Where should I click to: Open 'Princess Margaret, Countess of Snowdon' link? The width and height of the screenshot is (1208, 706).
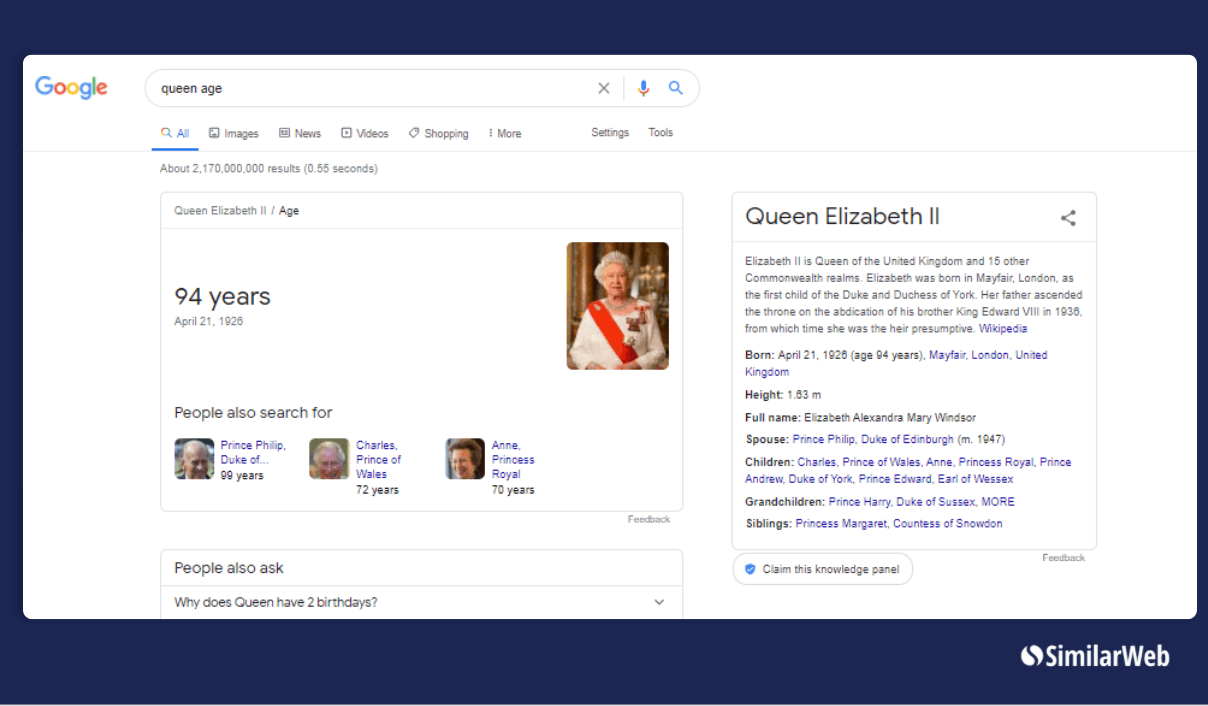click(x=899, y=524)
